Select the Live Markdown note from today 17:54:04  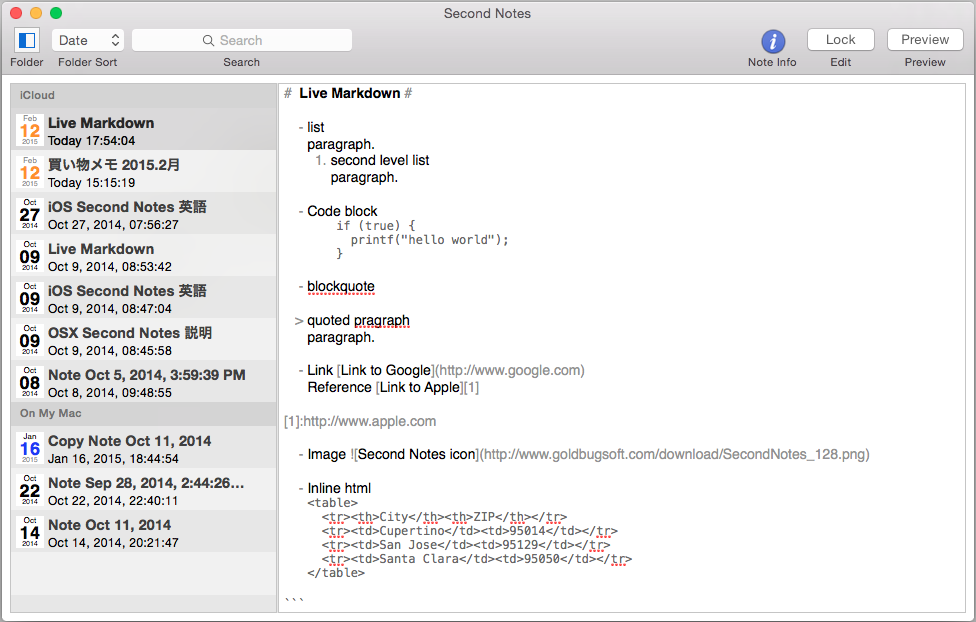click(x=144, y=130)
